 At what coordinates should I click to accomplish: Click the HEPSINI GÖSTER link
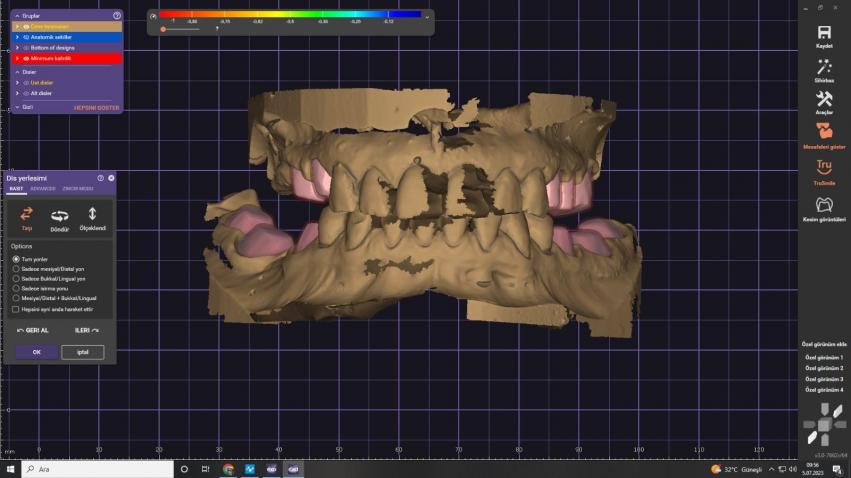[97, 107]
